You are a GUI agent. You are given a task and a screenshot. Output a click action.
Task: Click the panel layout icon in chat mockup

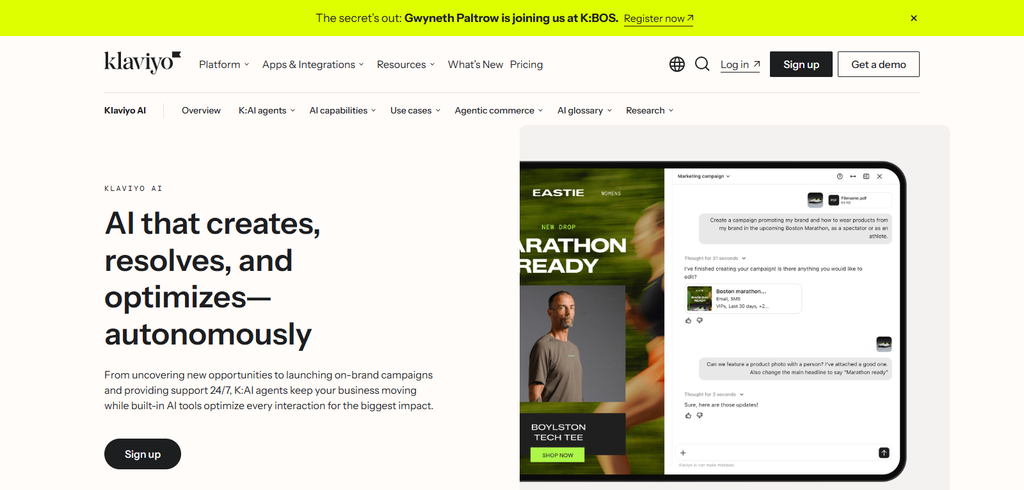(x=866, y=176)
